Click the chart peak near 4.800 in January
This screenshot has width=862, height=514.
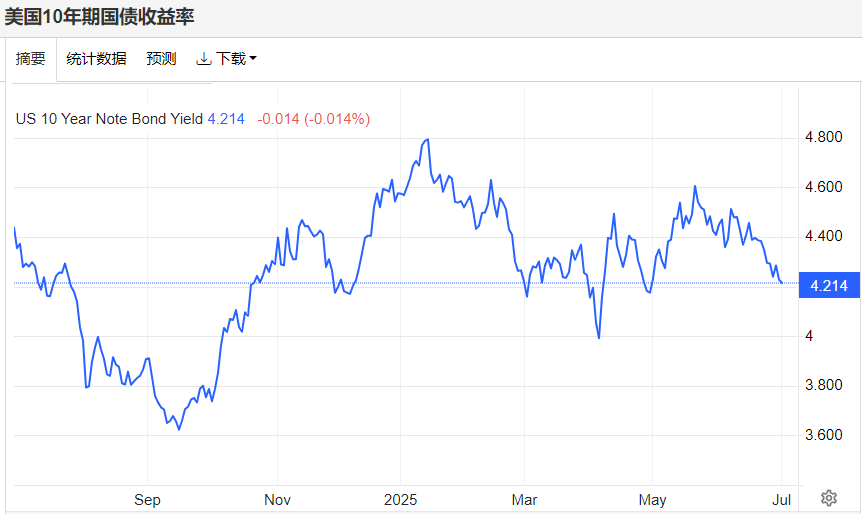(427, 140)
